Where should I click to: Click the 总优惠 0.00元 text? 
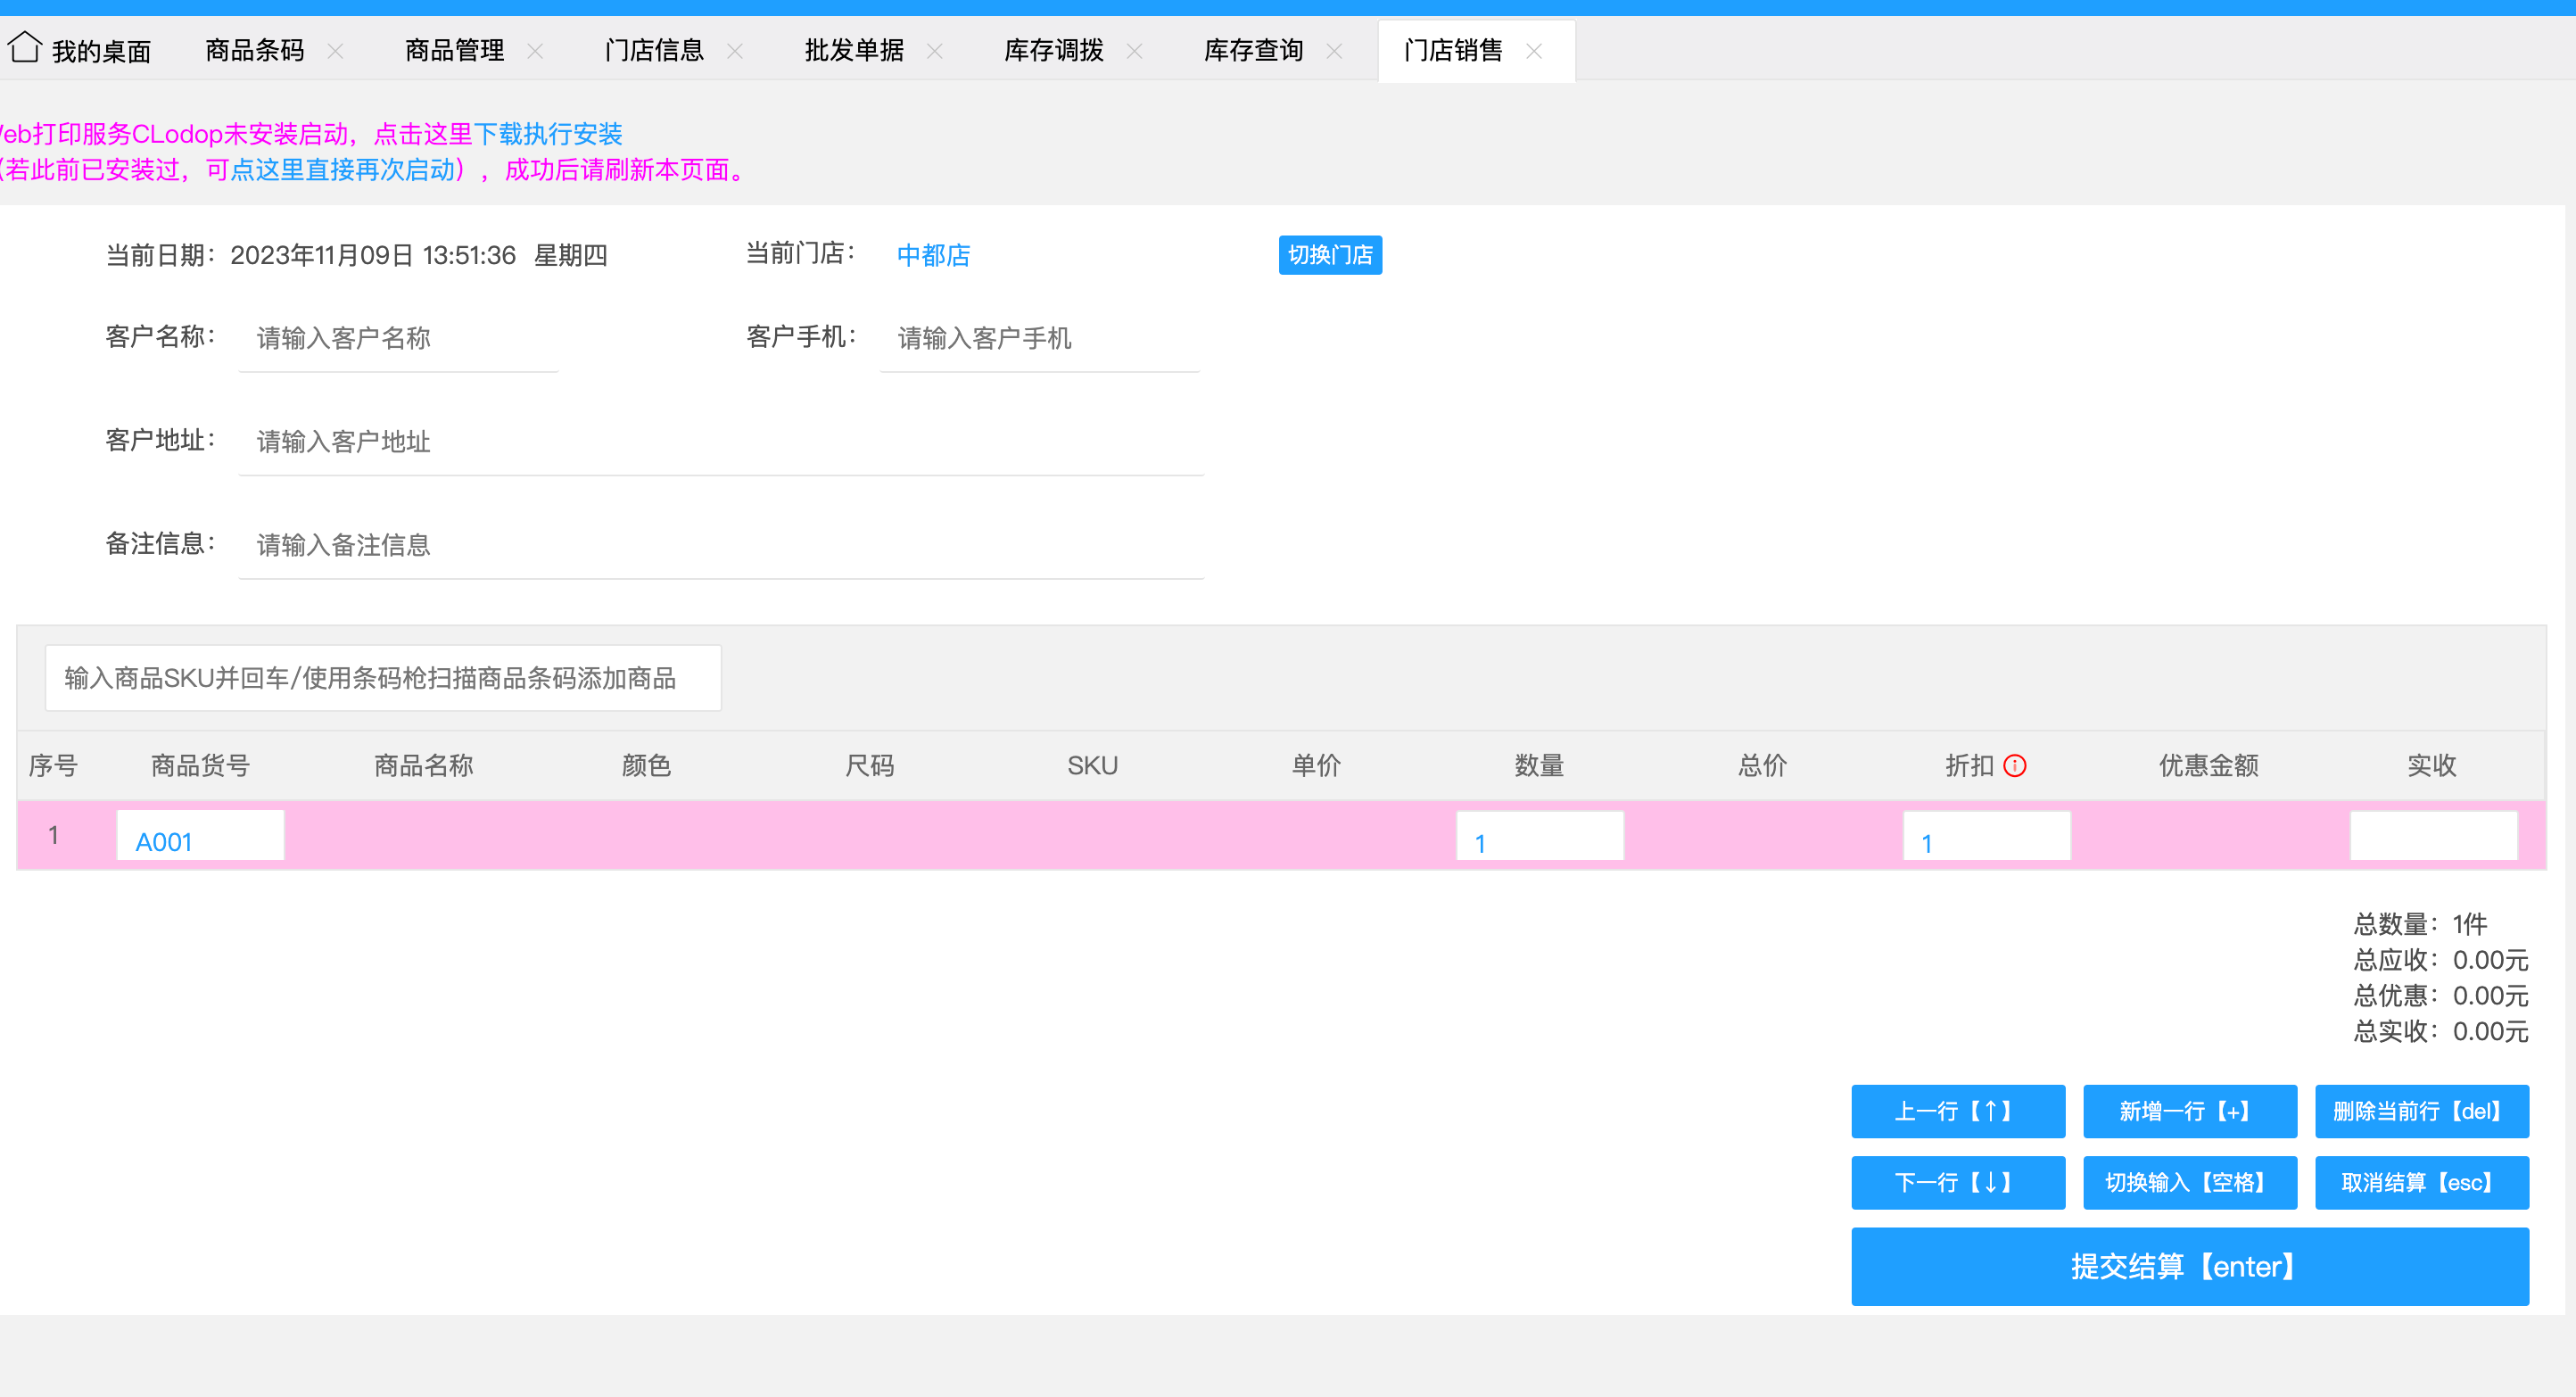pyautogui.click(x=2441, y=996)
